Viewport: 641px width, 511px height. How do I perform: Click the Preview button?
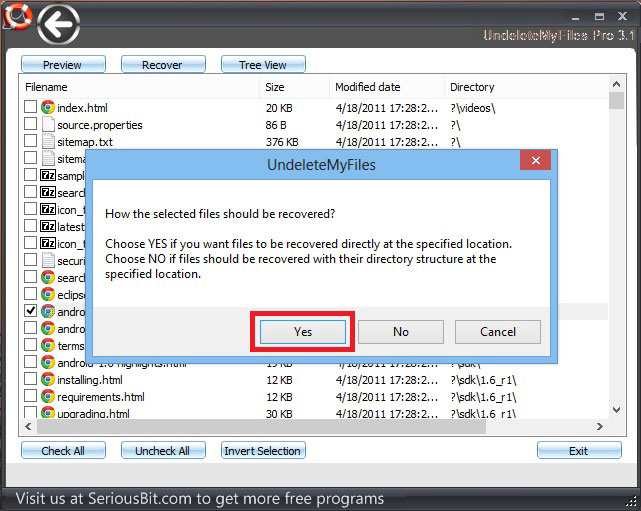click(63, 65)
